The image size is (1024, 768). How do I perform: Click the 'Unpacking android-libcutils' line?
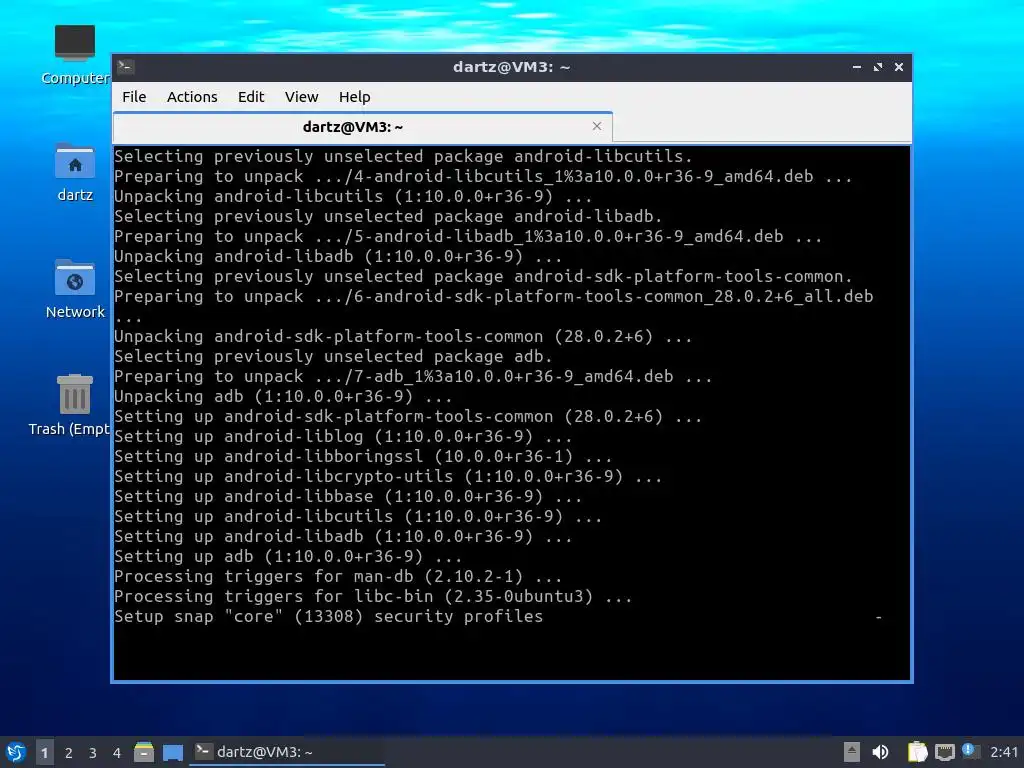click(x=353, y=197)
